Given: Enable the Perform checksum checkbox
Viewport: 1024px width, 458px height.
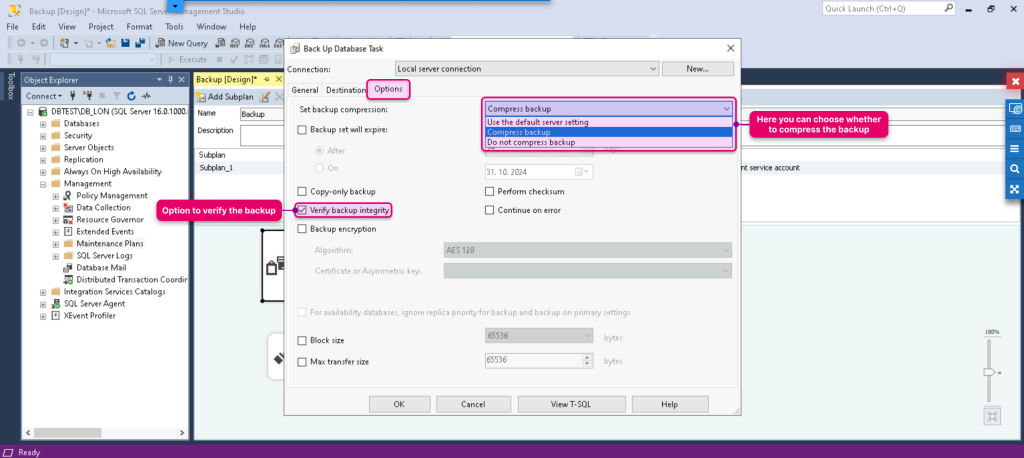Looking at the screenshot, I should 489,192.
